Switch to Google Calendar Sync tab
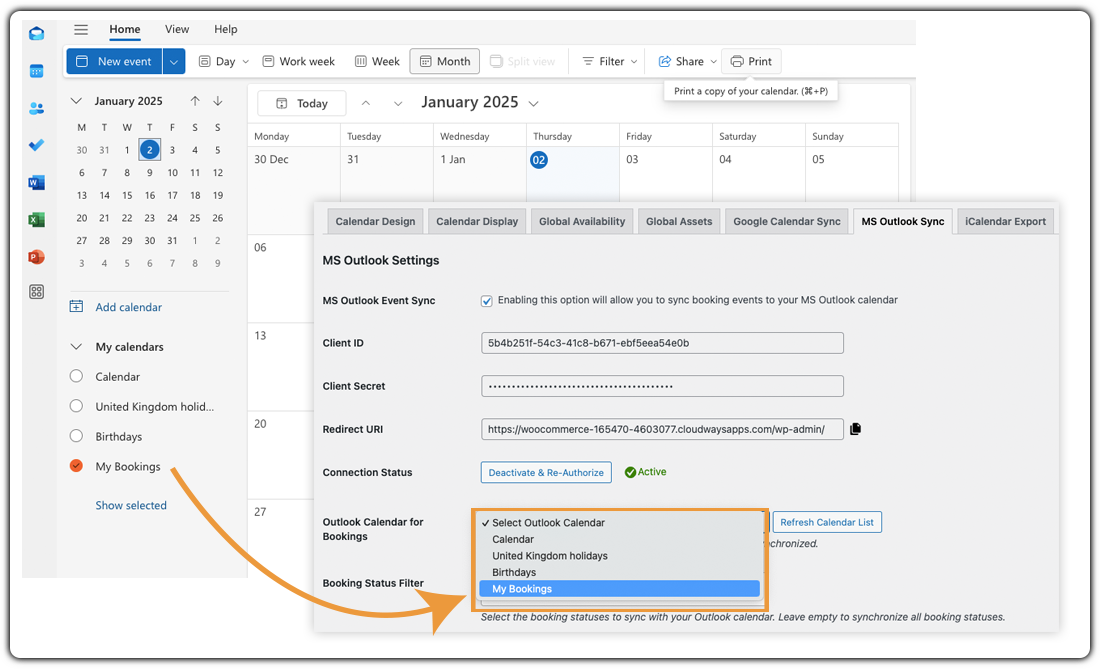This screenshot has height=669, width=1100. 786,222
